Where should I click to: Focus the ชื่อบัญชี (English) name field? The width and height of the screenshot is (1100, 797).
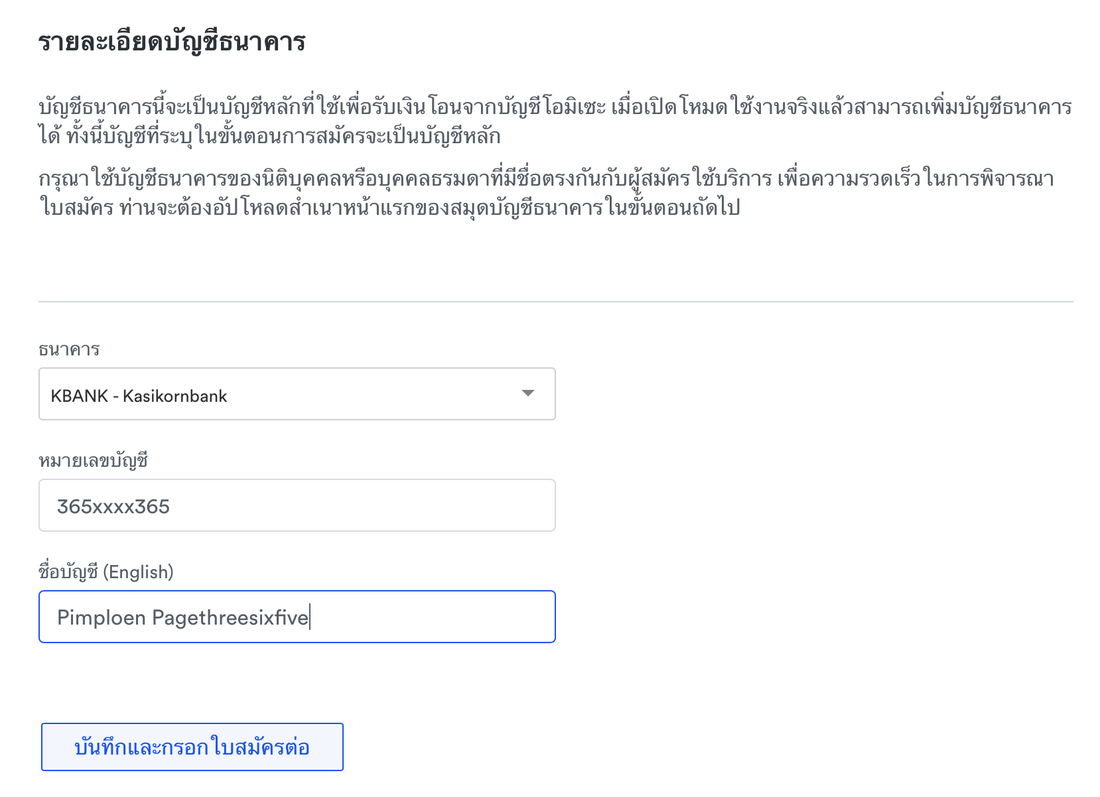point(297,617)
